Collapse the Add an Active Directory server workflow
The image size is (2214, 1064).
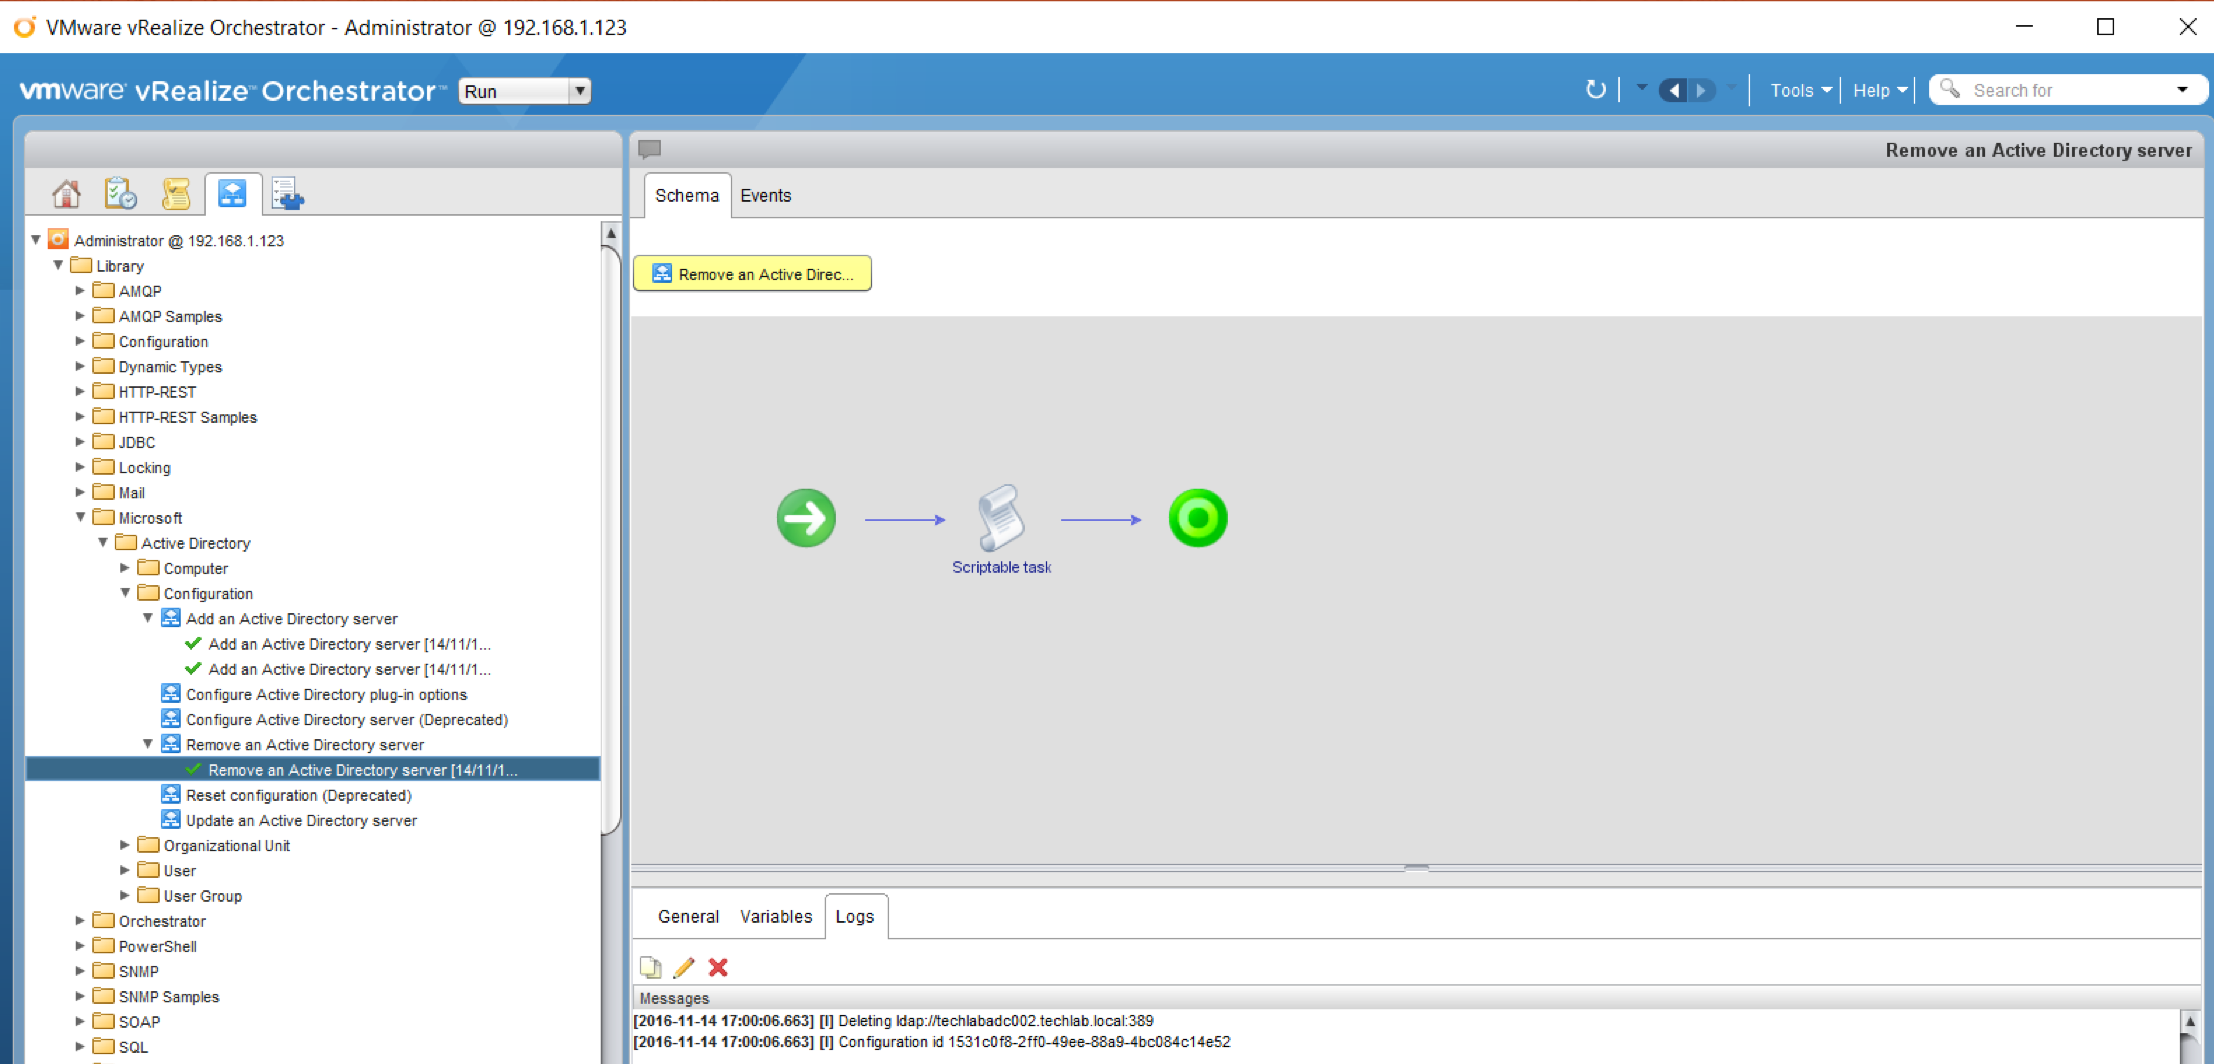(x=148, y=618)
